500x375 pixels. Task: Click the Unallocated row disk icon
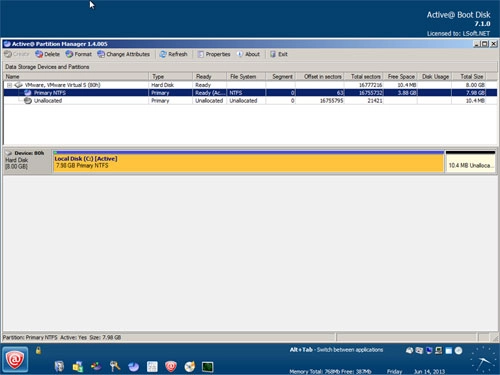tap(28, 100)
